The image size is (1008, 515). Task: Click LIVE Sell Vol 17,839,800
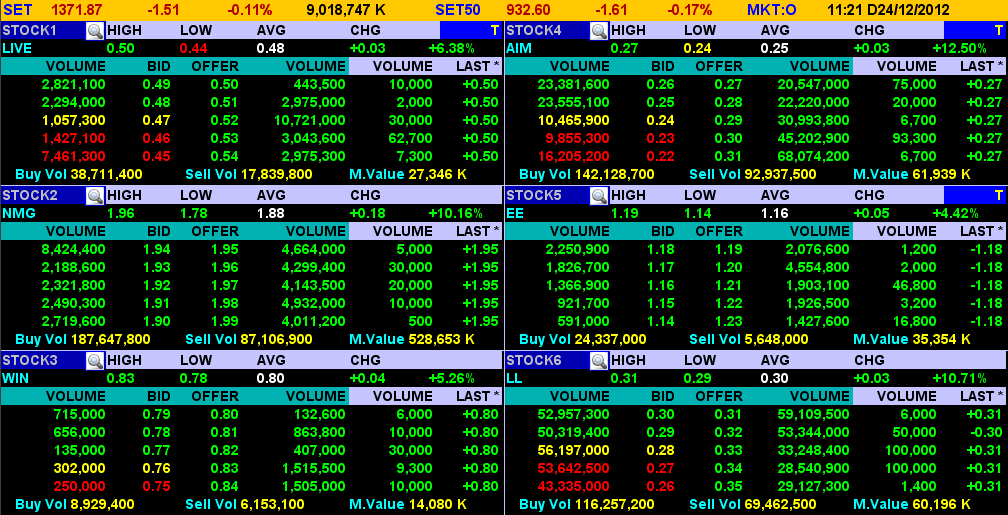(249, 174)
